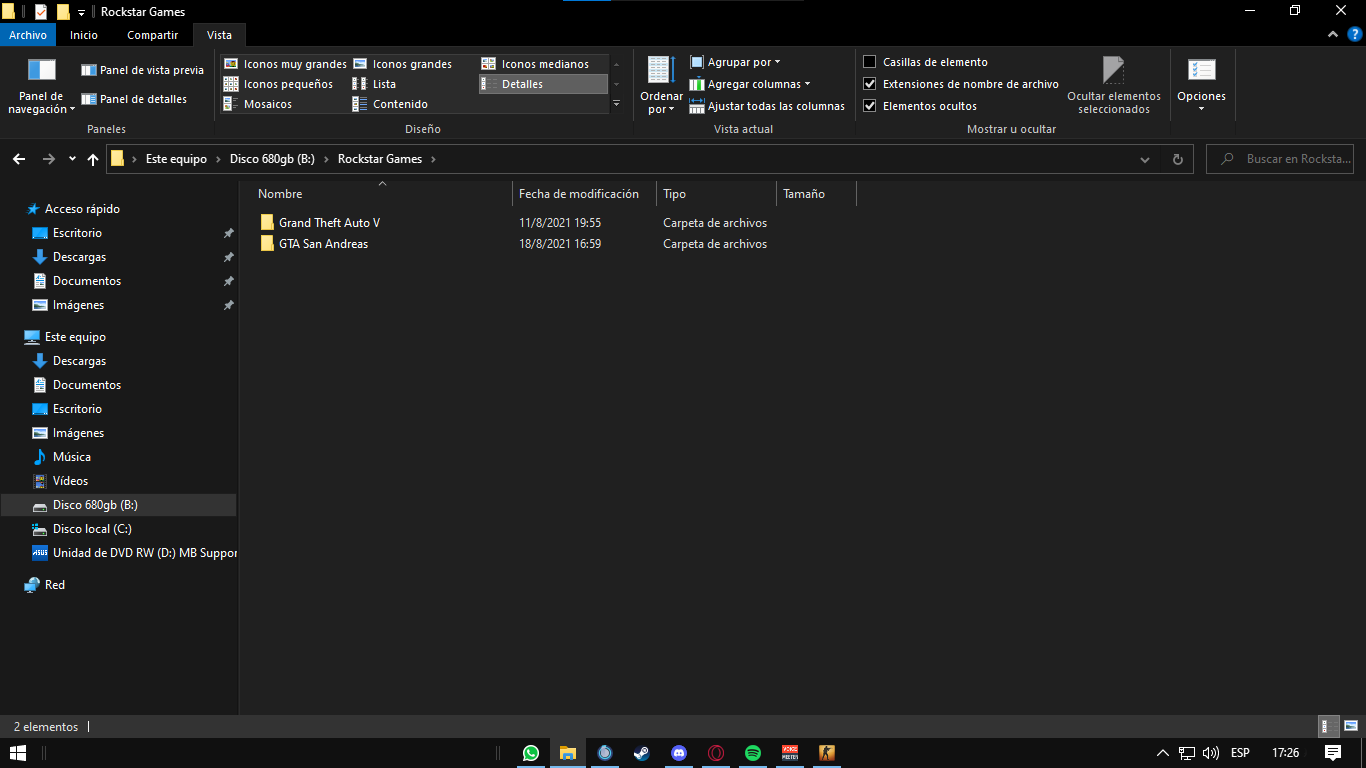This screenshot has width=1366, height=768.
Task: Open the Ordenar por menu
Action: point(661,86)
